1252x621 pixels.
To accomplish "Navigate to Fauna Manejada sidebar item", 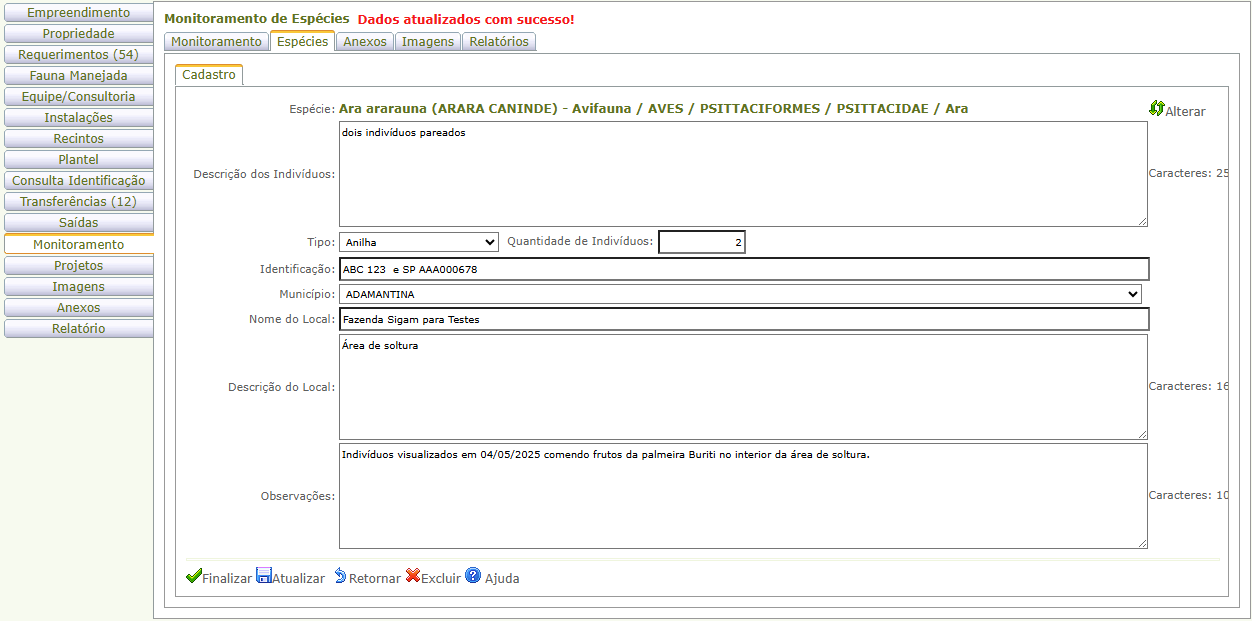I will 78,76.
